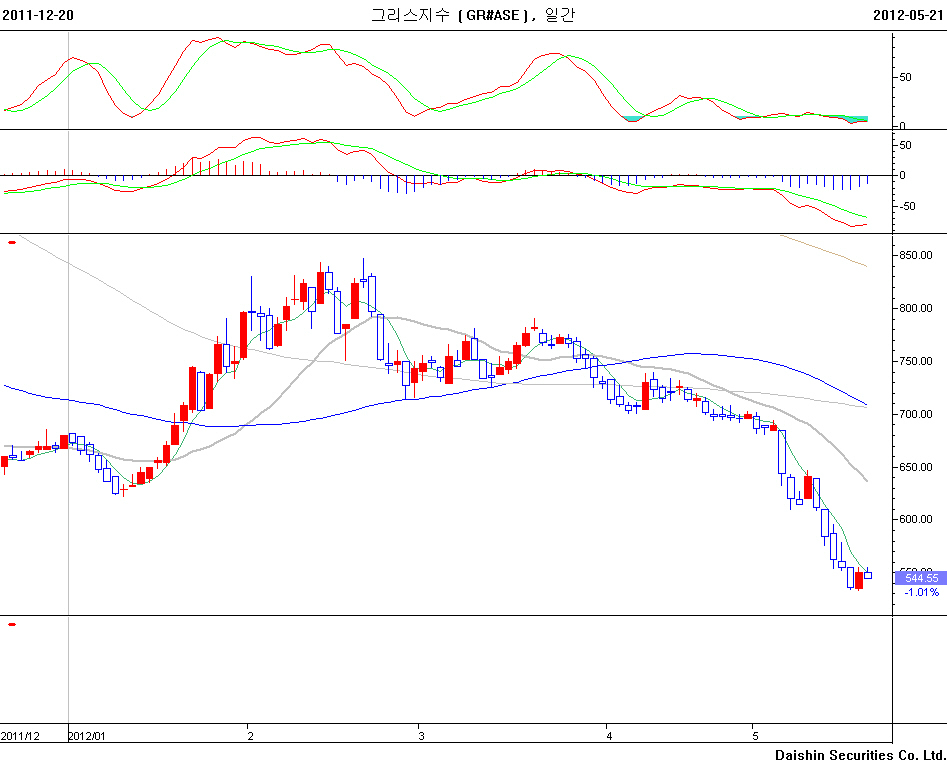The width and height of the screenshot is (947, 767).
Task: Click the cyan oversold shading in the stochastic panel
Action: [631, 119]
